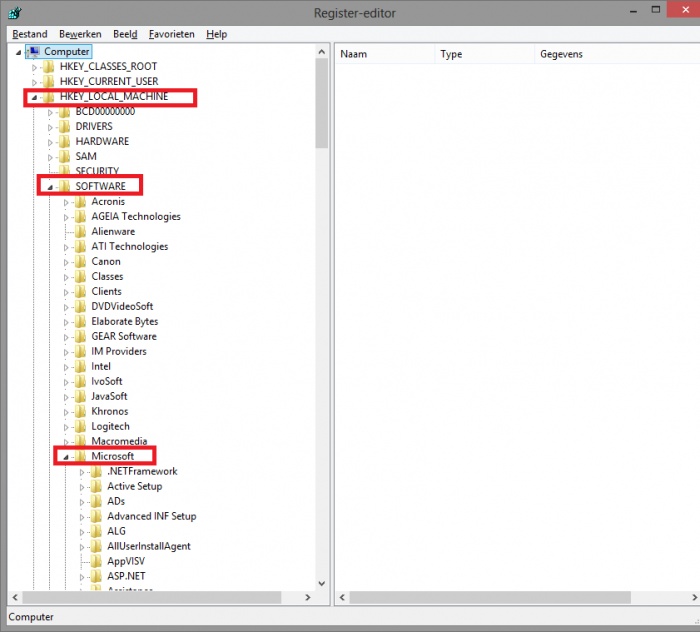The width and height of the screenshot is (700, 632).
Task: Click the Khronos folder icon
Action: click(x=80, y=412)
